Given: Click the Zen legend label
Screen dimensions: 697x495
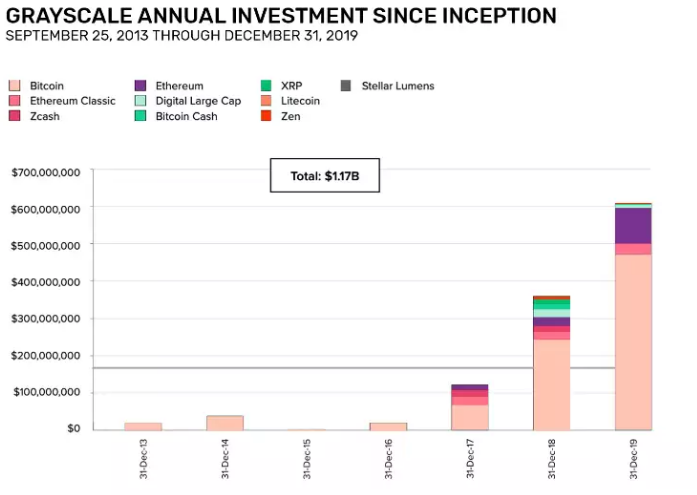Looking at the screenshot, I should (x=291, y=116).
